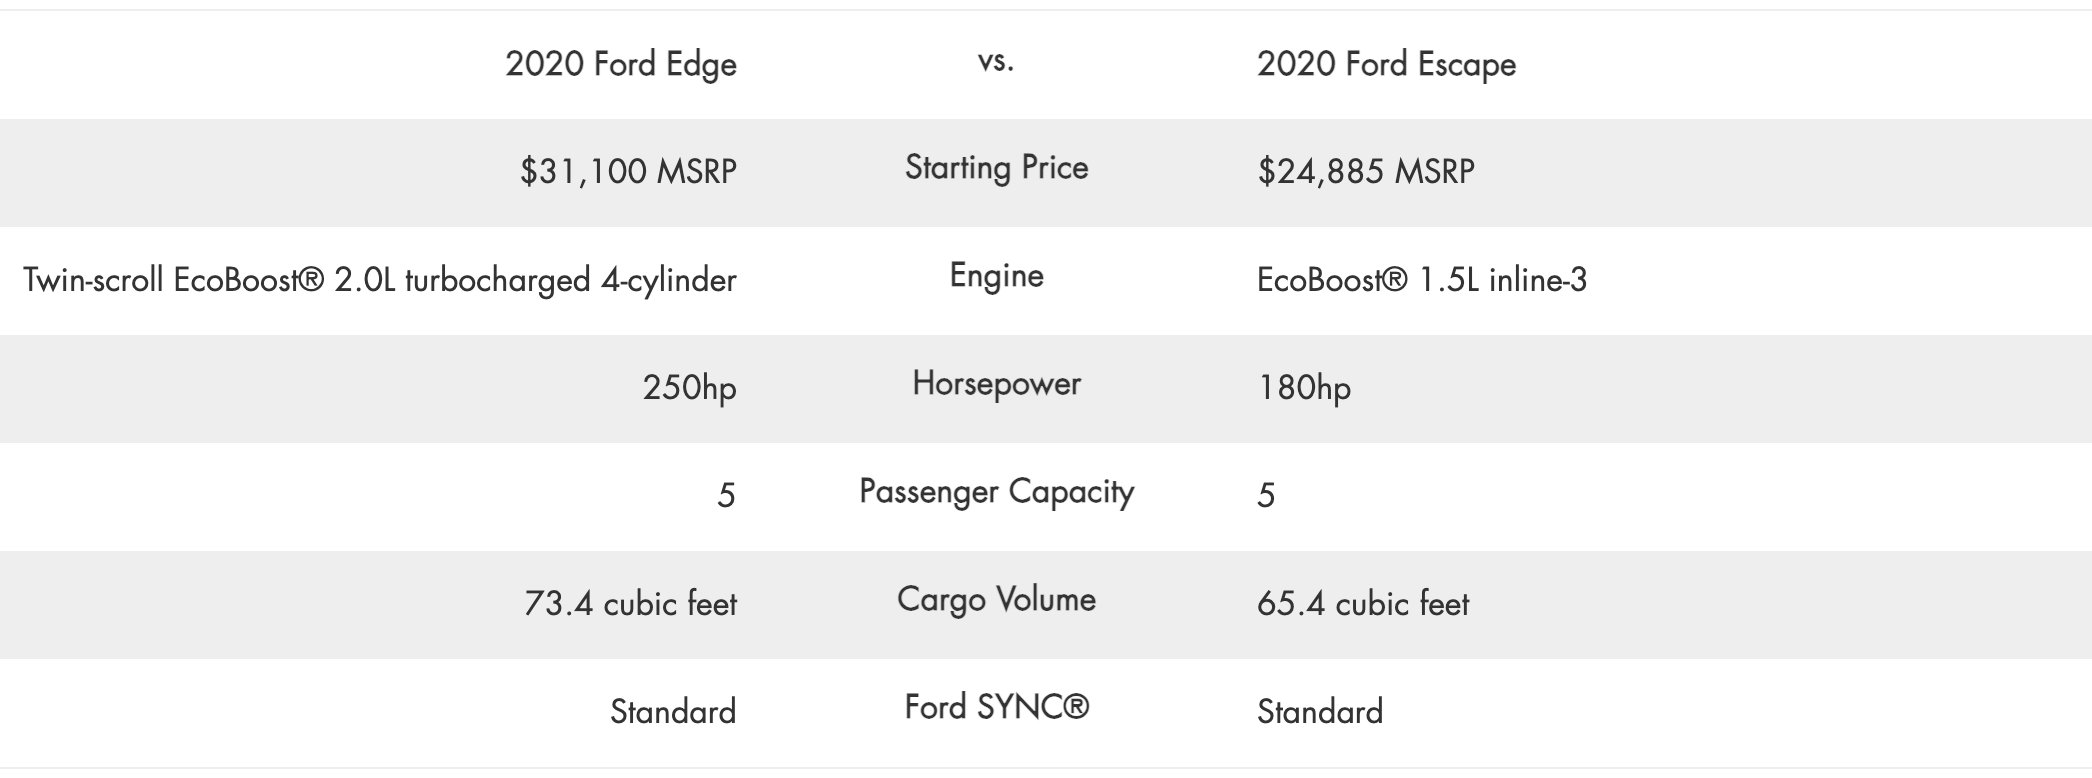Screen dimensions: 2092x778
Task: Select Standard in the Ford Escape column
Action: coord(1320,712)
